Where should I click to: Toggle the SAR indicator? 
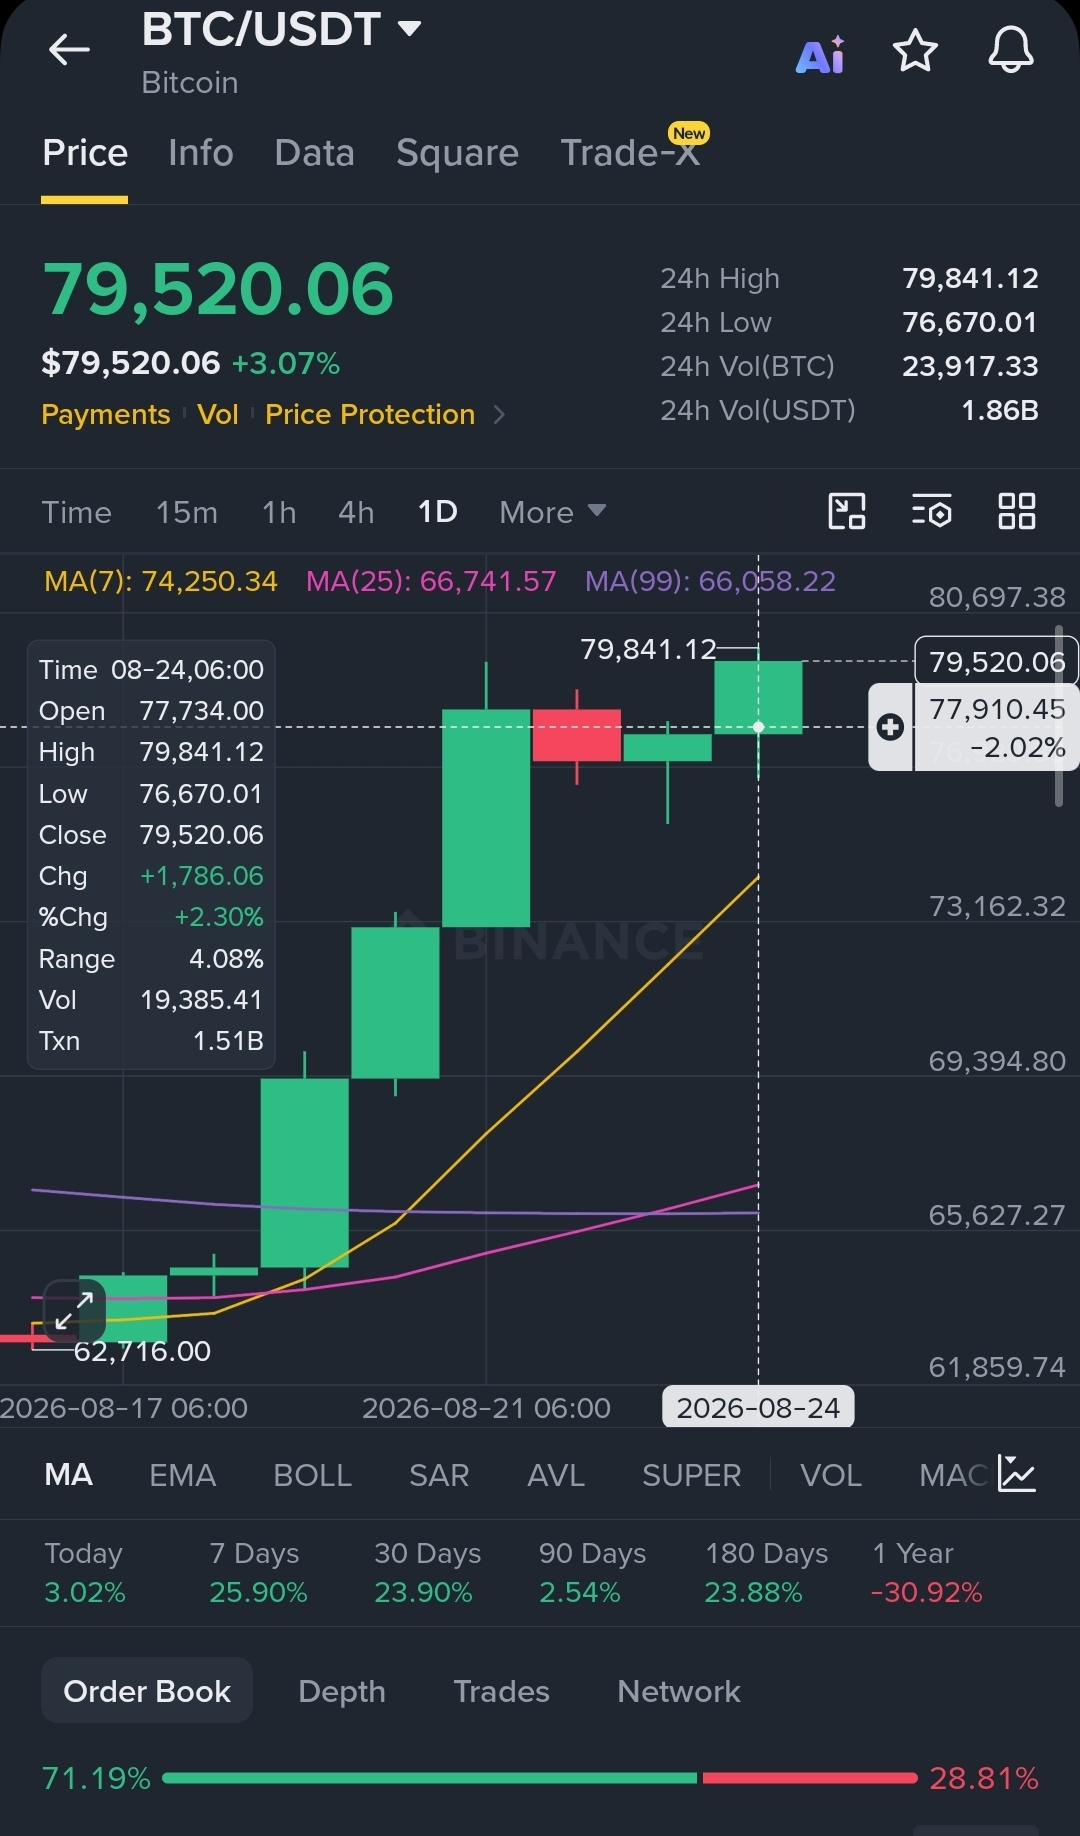click(x=439, y=1475)
